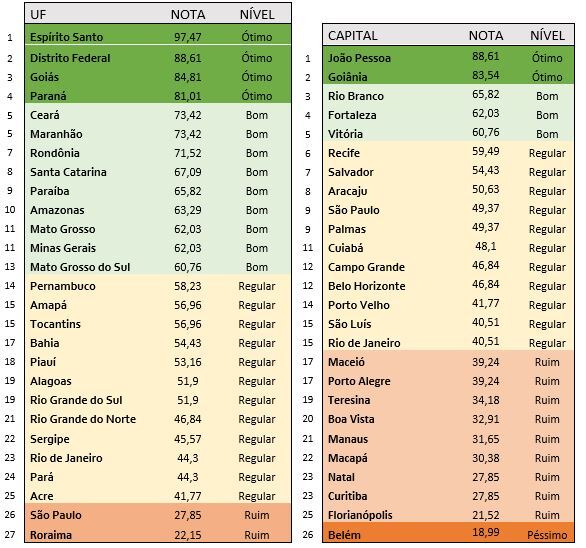Select Paraná score 81,01
586x548 pixels.
coord(188,96)
